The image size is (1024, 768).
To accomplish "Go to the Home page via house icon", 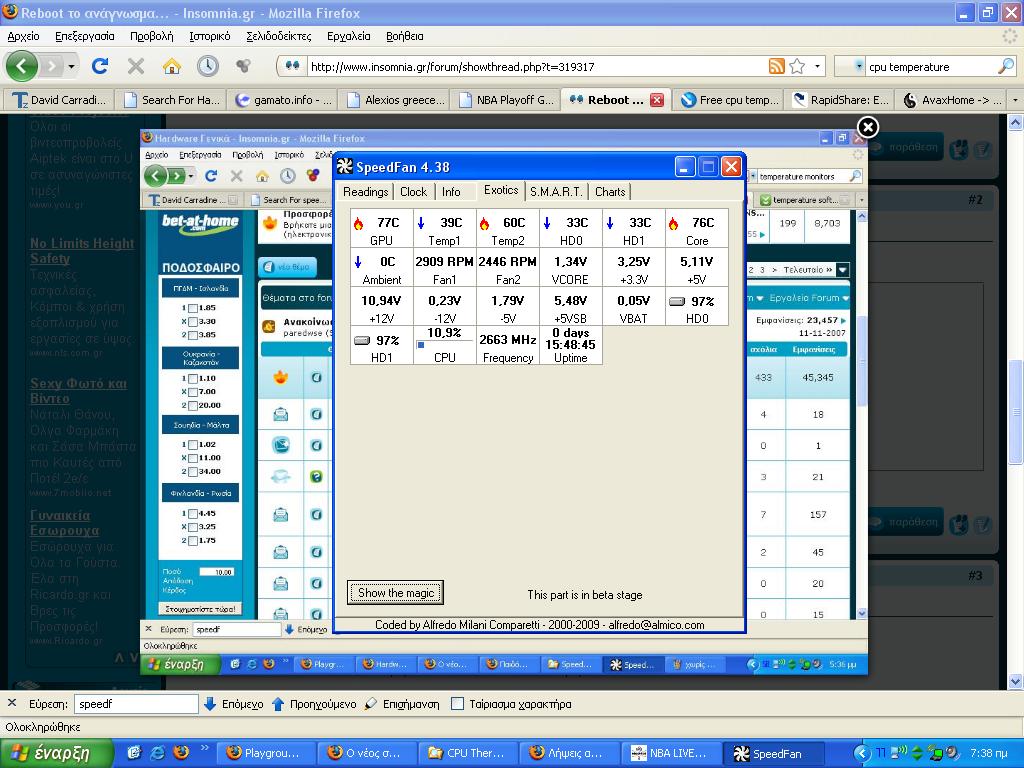I will pyautogui.click(x=172, y=66).
